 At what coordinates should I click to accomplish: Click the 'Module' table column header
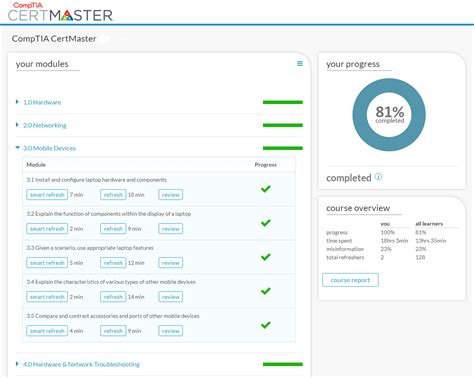click(36, 165)
